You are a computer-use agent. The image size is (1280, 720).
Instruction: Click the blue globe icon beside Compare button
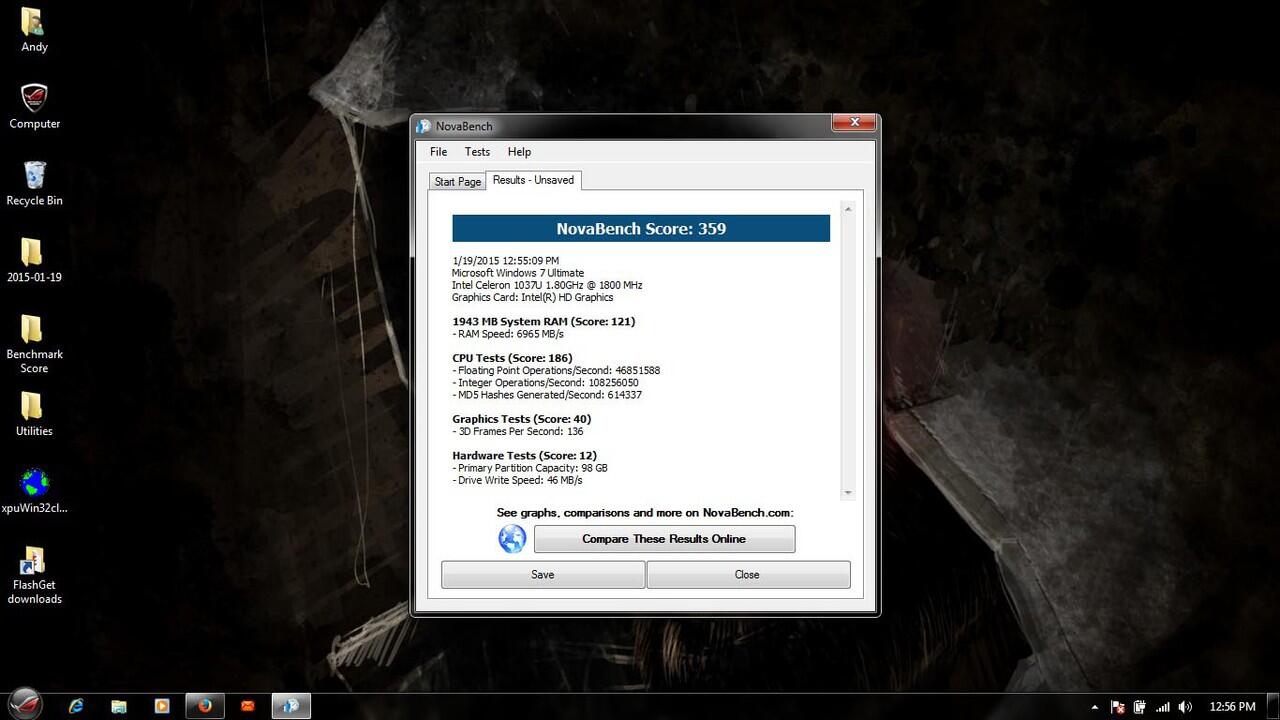[x=512, y=539]
